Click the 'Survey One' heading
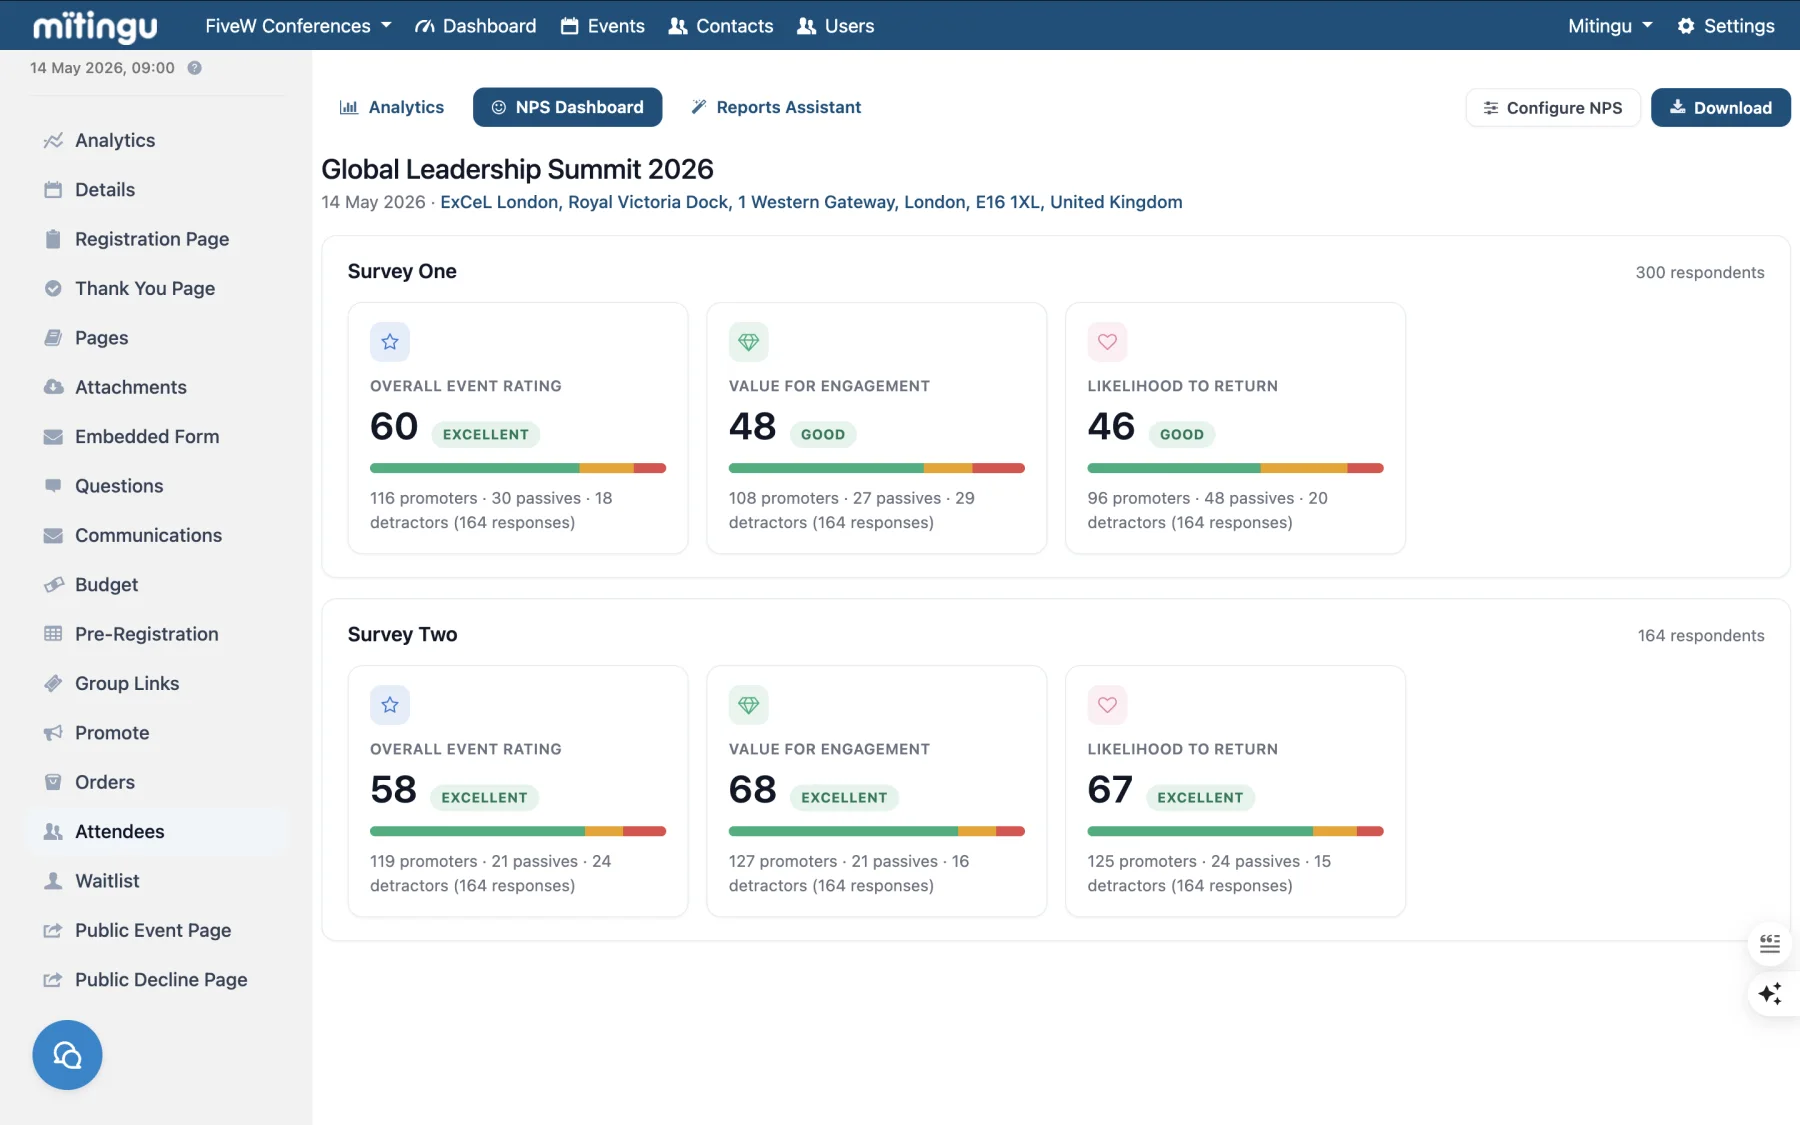 [402, 272]
